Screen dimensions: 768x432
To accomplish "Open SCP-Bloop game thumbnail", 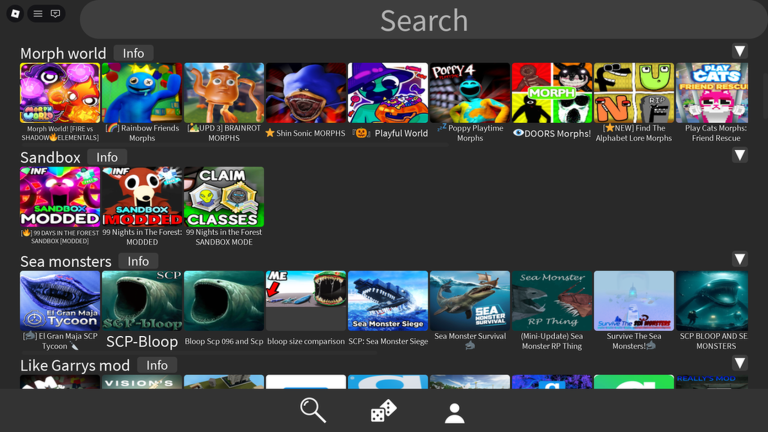I will click(142, 301).
